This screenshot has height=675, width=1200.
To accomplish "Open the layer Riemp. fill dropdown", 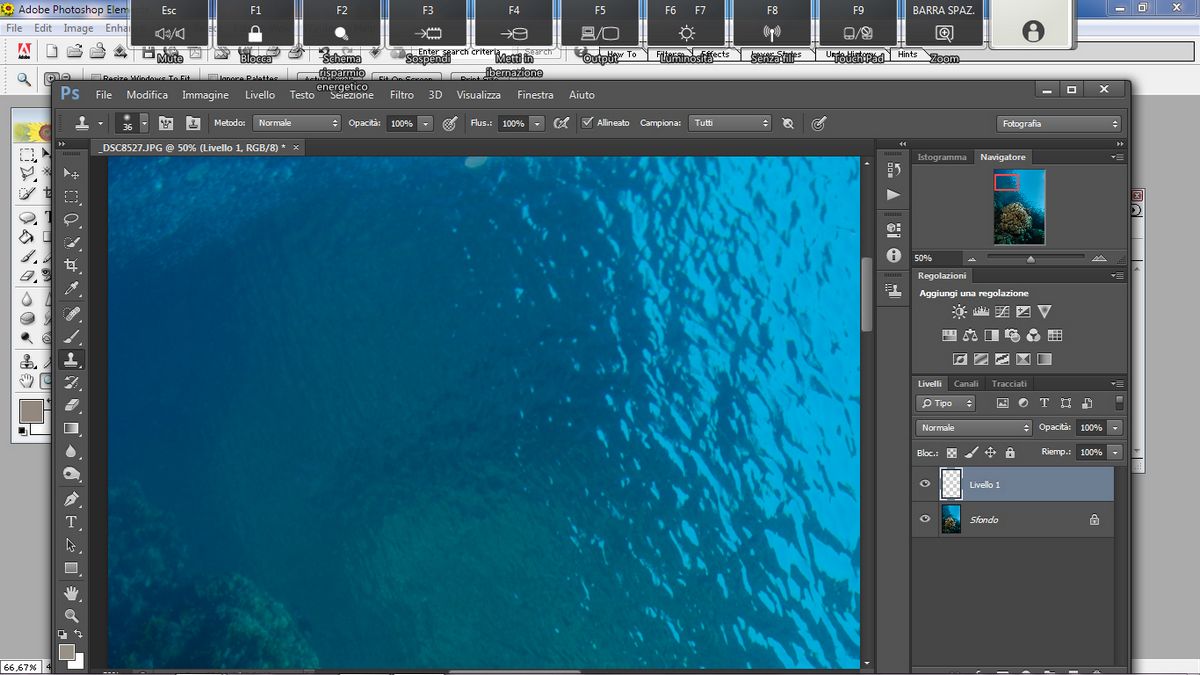I will point(1114,452).
